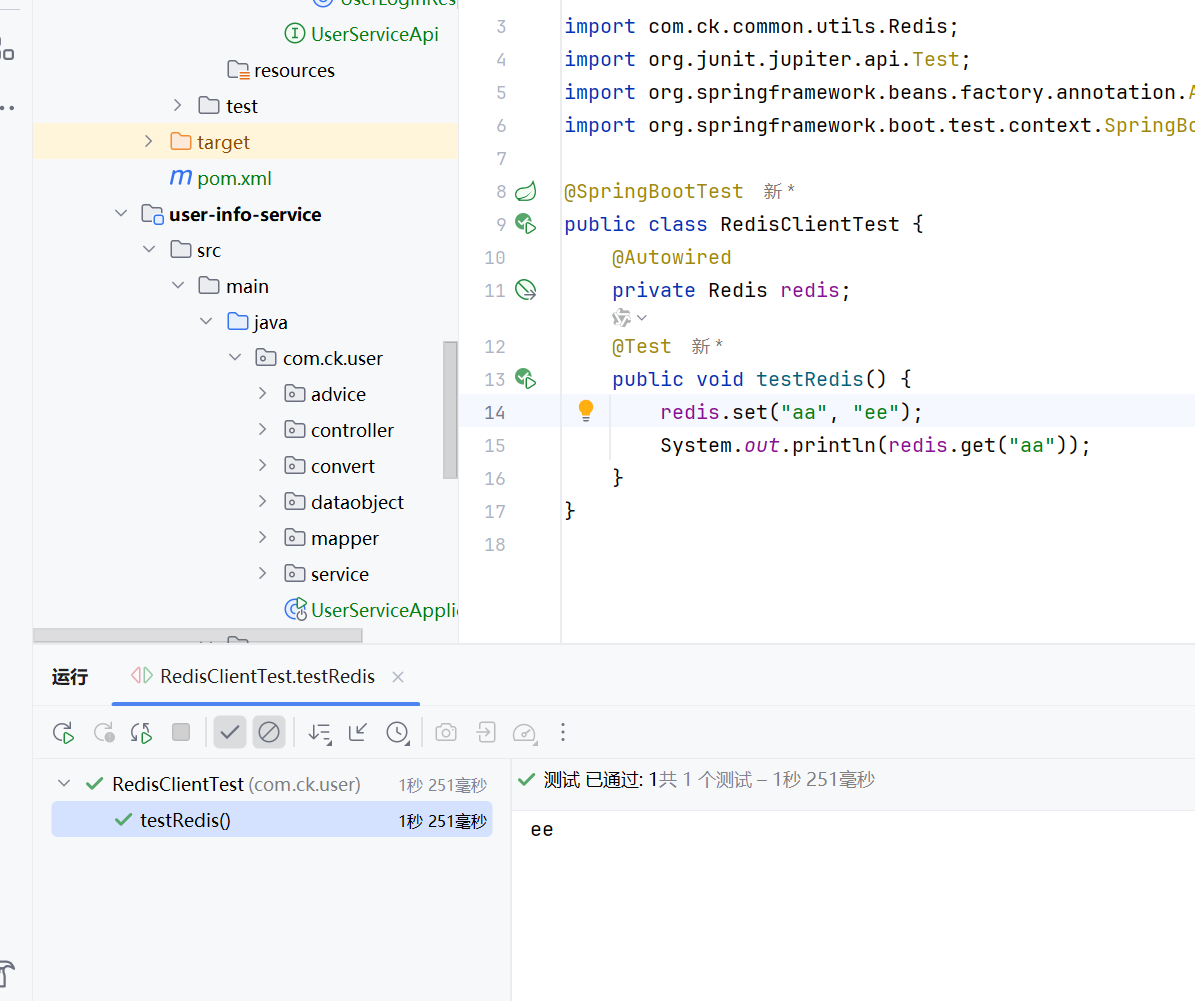This screenshot has width=1195, height=1001.
Task: Run testRedis method from gutter icon
Action: [525, 379]
